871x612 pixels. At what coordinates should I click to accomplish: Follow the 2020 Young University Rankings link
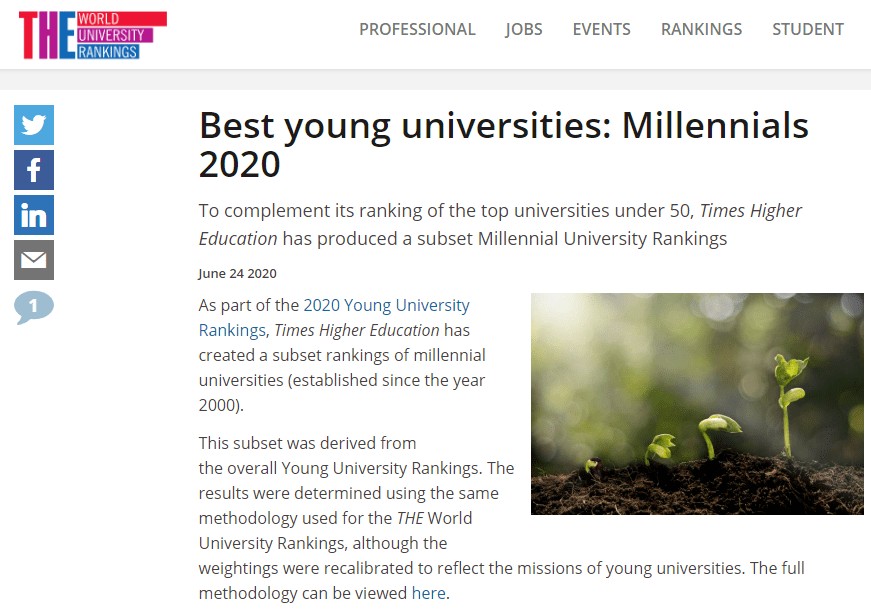coord(334,318)
